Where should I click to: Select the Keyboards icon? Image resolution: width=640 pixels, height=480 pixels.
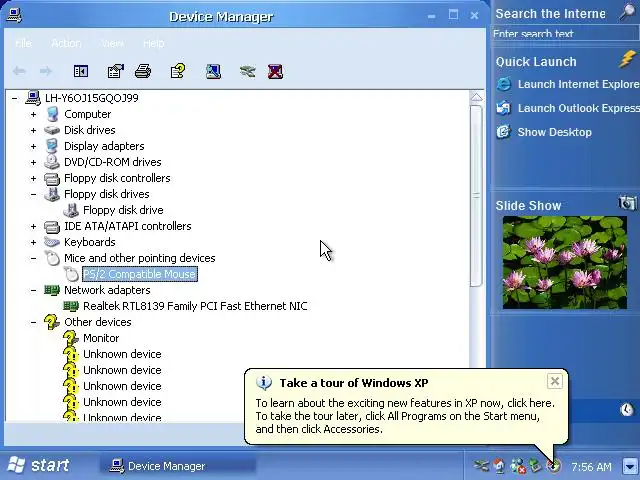point(52,242)
